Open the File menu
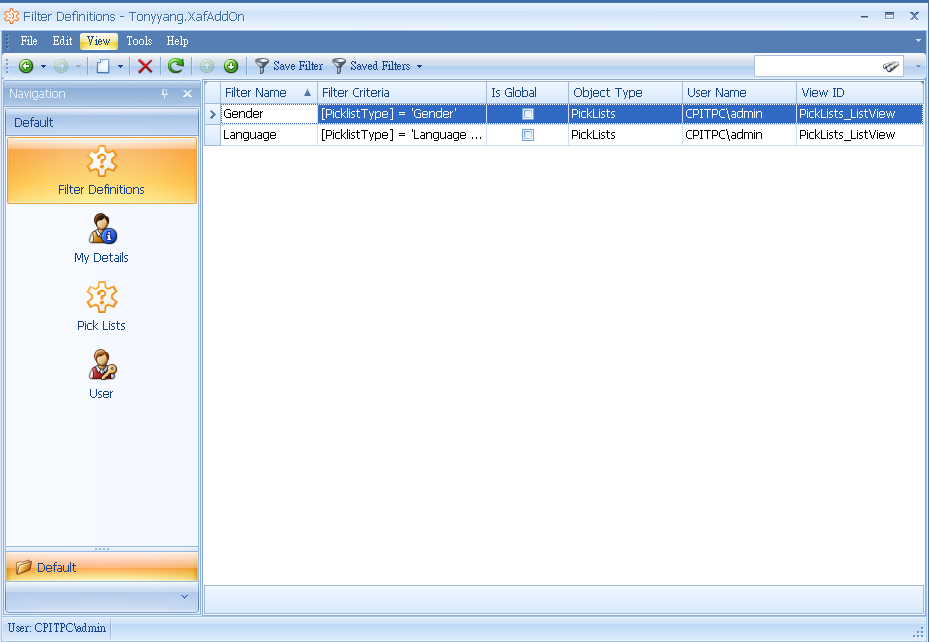Viewport: 929px width, 642px height. tap(28, 41)
